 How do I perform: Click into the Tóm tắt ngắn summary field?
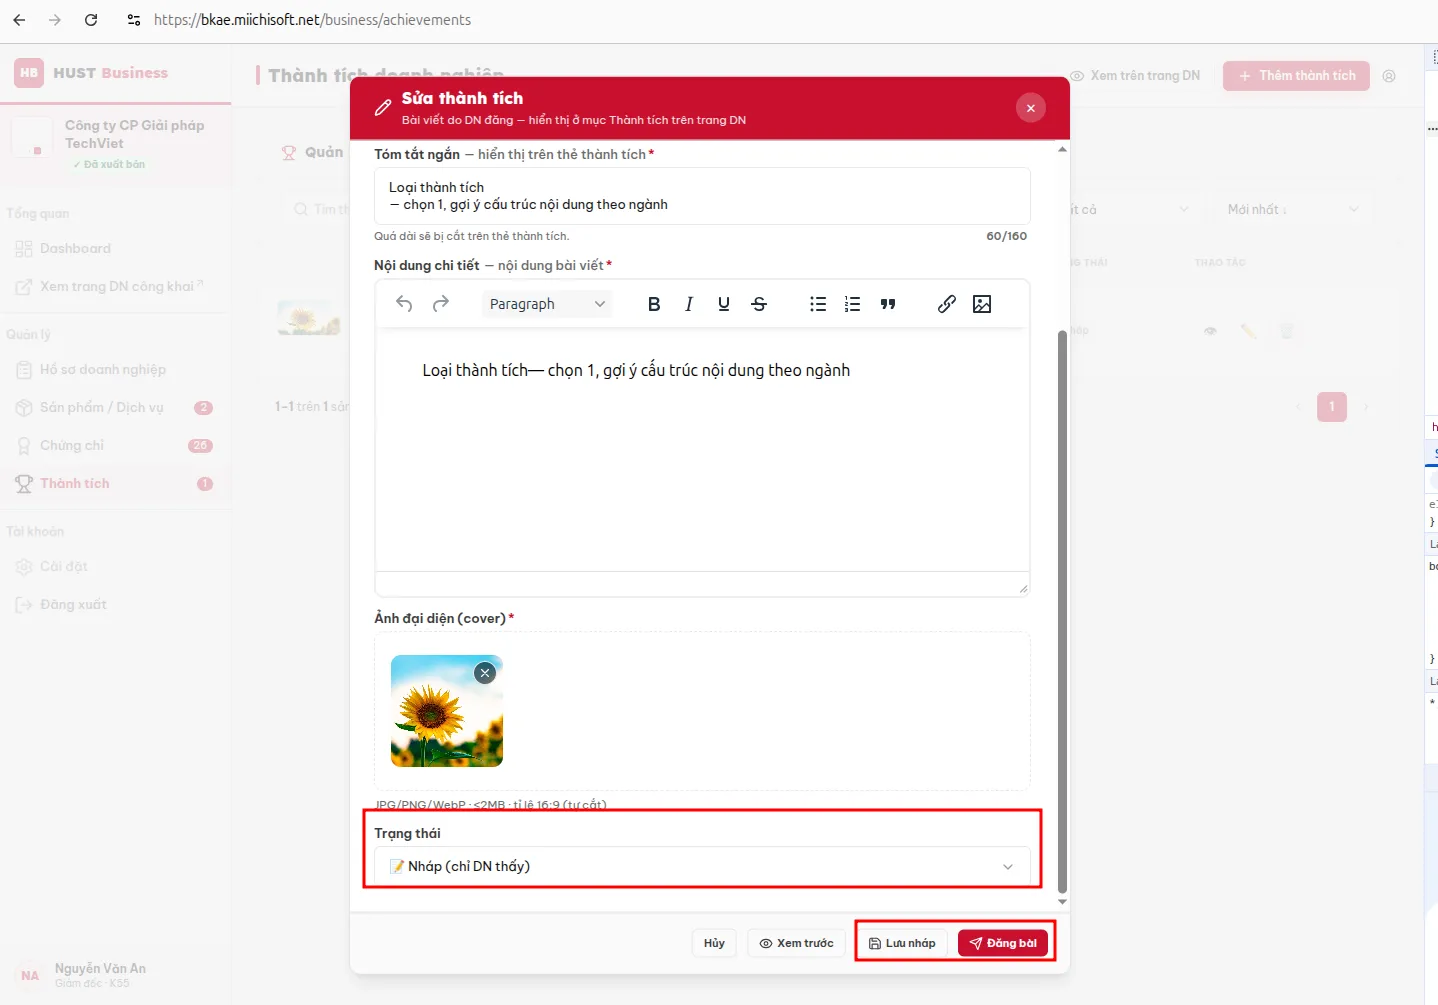(x=702, y=196)
